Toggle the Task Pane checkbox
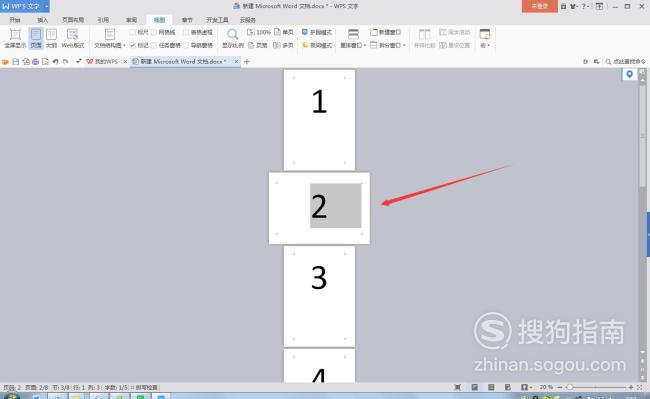650x399 pixels. [154, 45]
